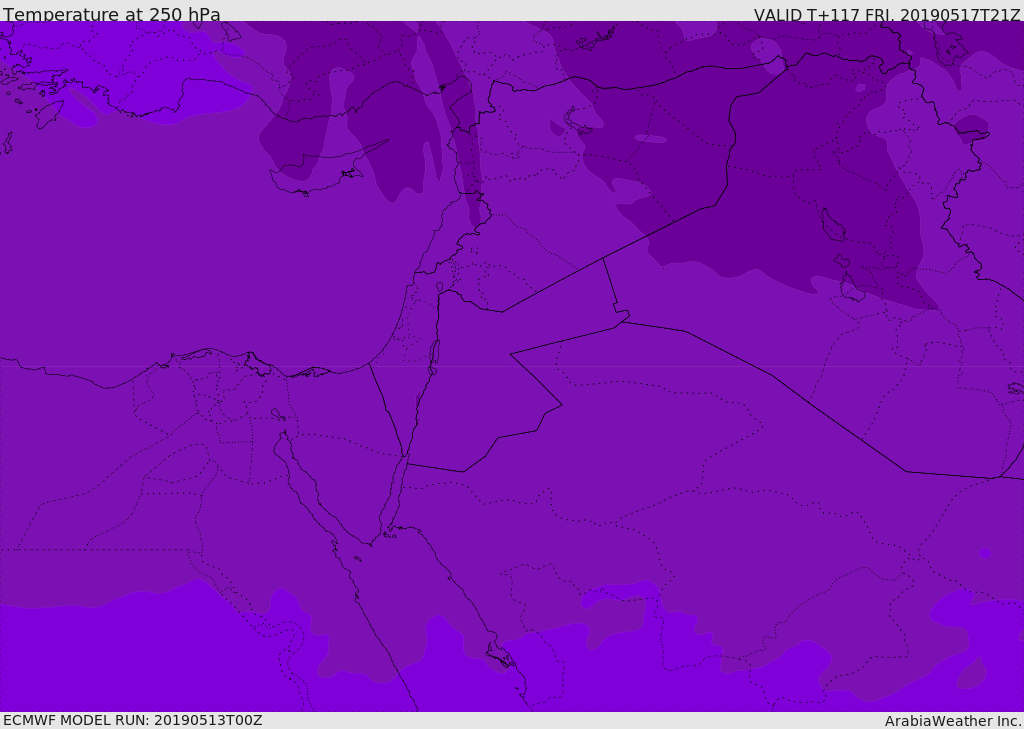This screenshot has height=729, width=1024.
Task: Click the 'ArabiaWeather Inc.' credit text
Action: click(x=952, y=721)
